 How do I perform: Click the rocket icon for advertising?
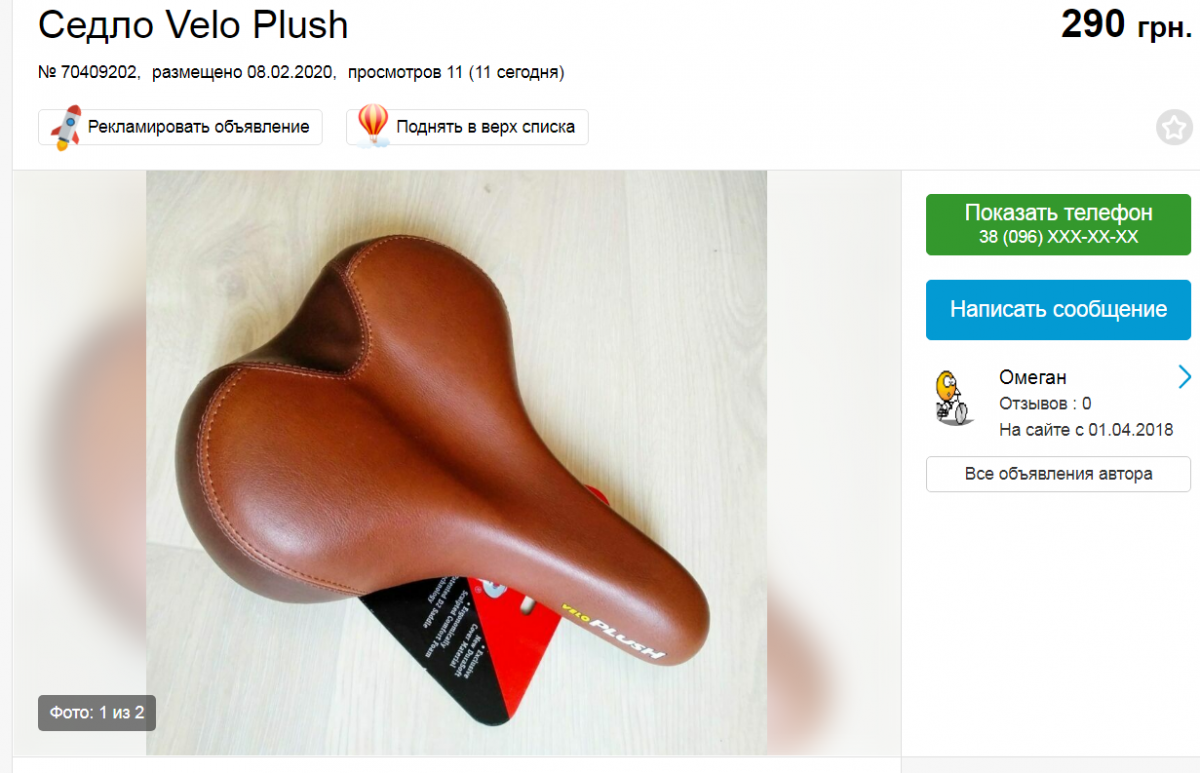[x=65, y=127]
